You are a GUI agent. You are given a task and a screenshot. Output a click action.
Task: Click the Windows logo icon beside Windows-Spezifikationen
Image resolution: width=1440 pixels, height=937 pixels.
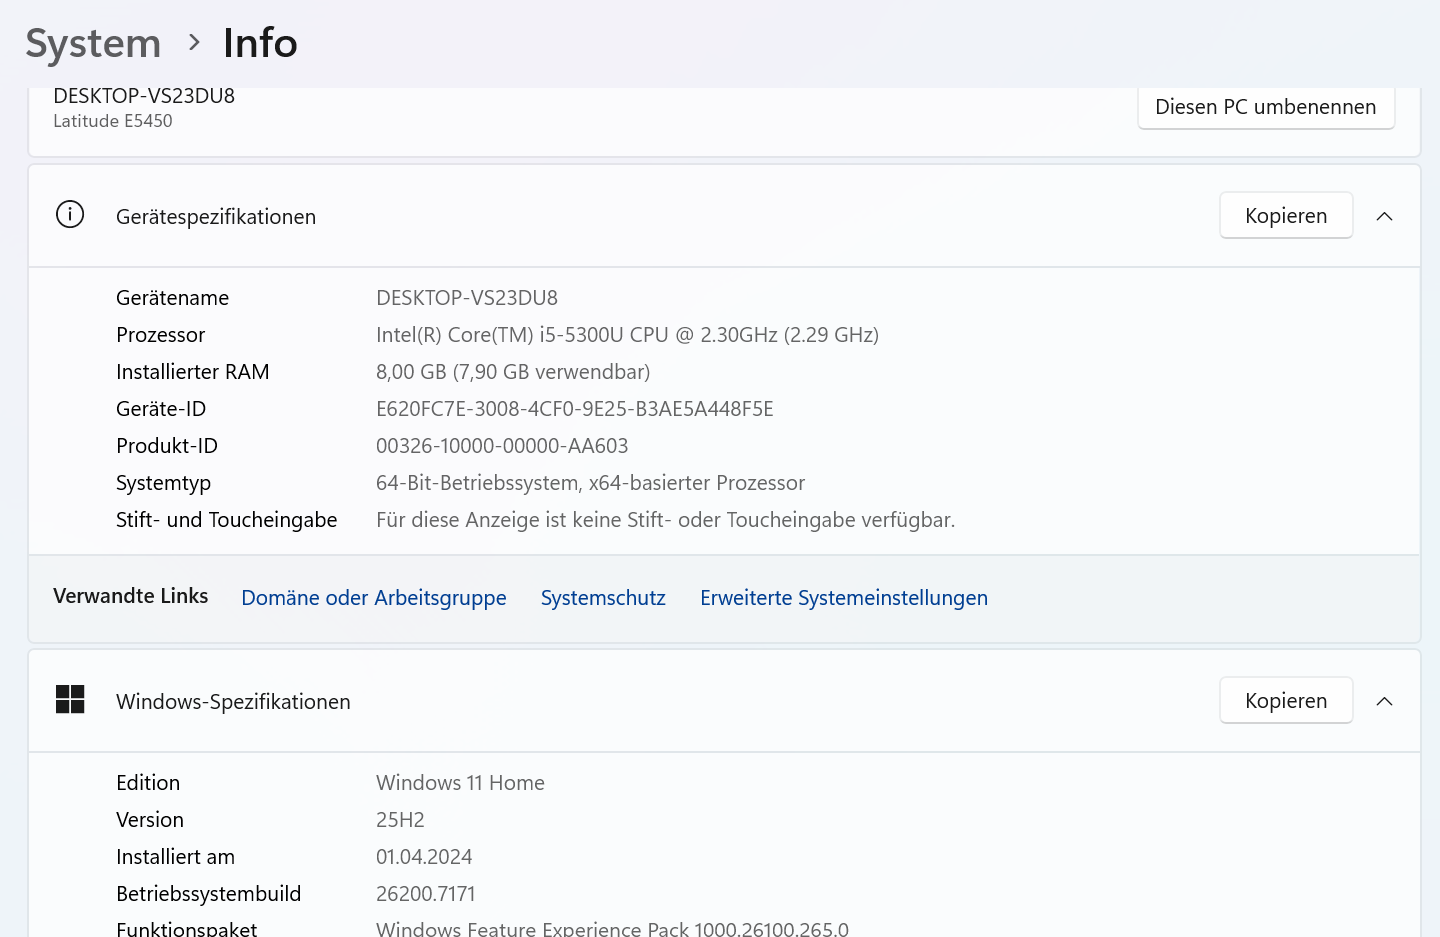pos(70,700)
